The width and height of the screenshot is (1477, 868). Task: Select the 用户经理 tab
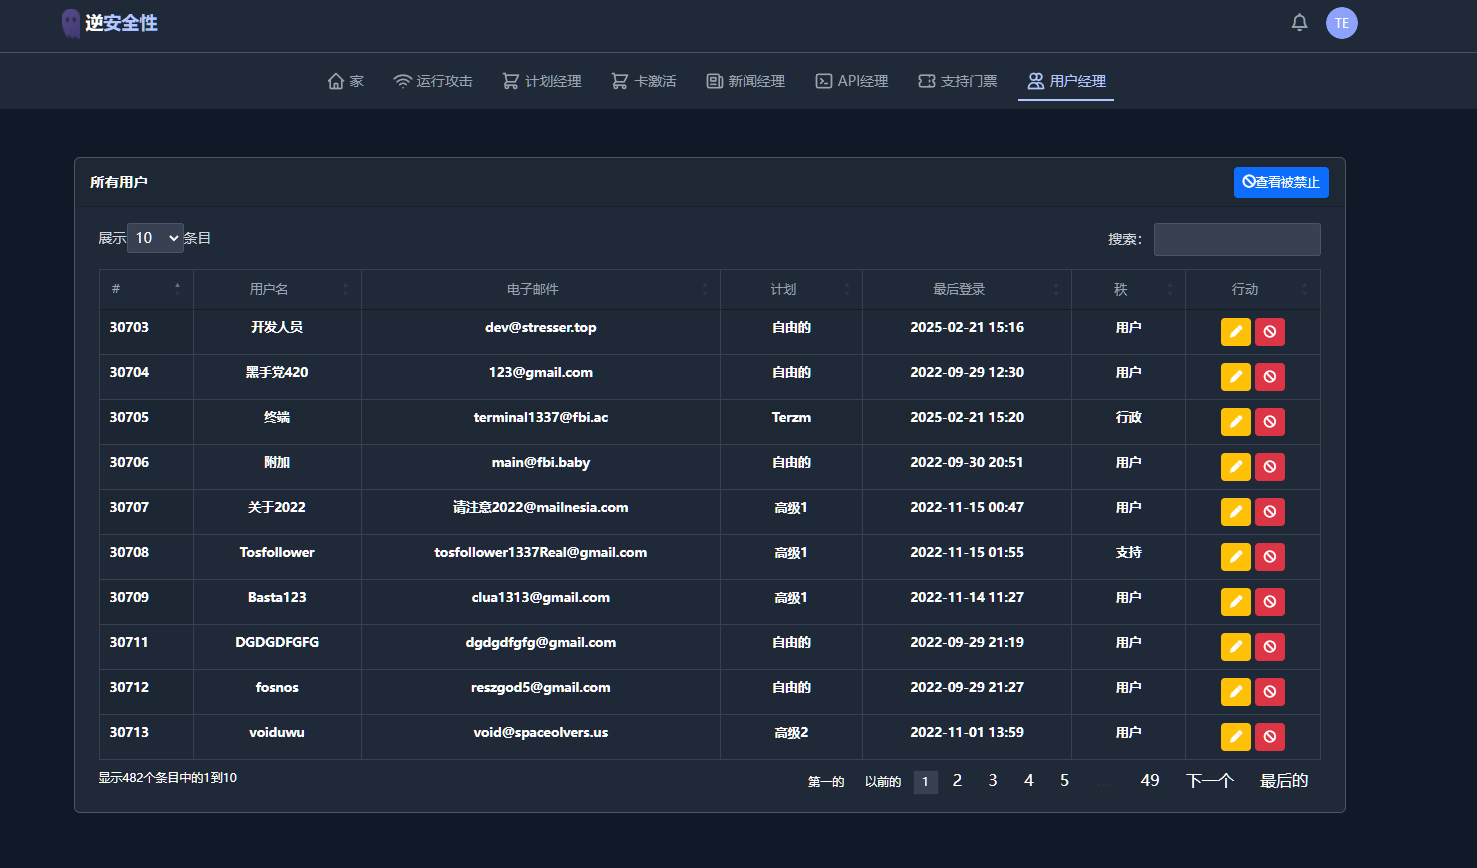click(x=1066, y=81)
